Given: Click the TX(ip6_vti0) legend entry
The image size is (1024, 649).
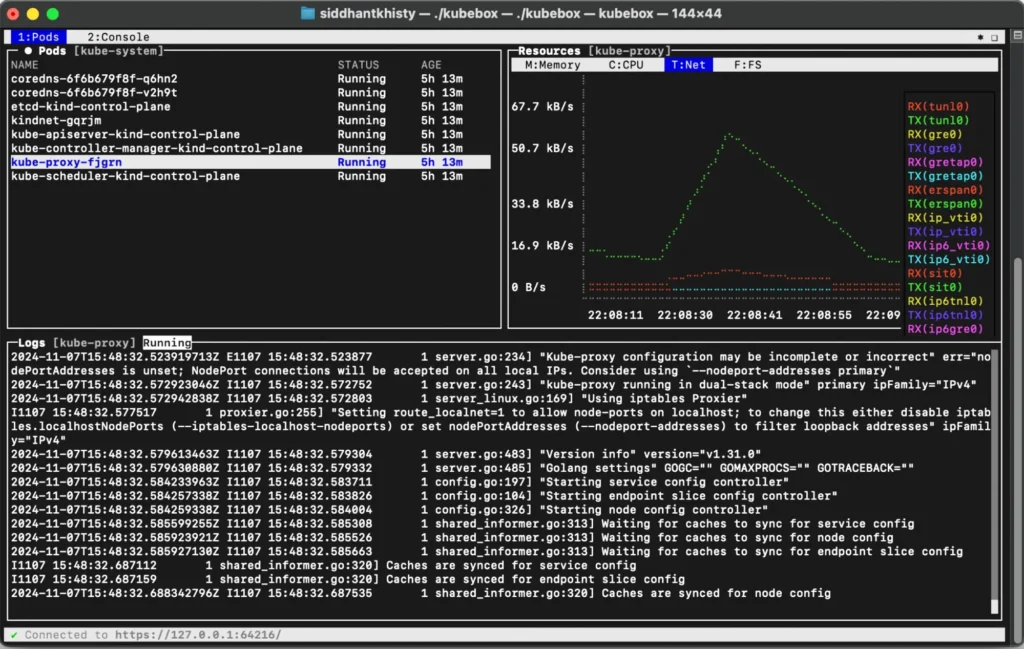Looking at the screenshot, I should point(948,260).
